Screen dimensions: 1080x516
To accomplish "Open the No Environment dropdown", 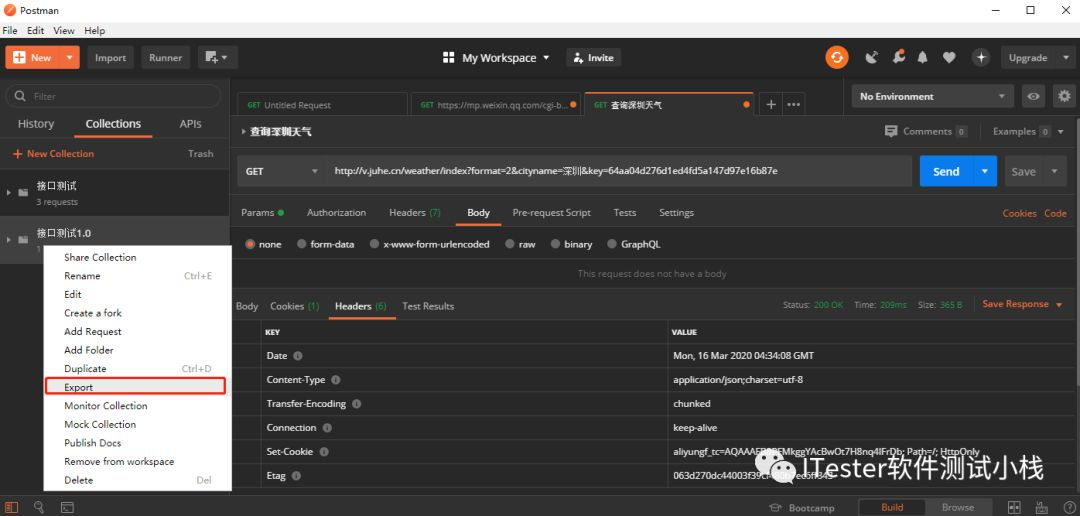I will (933, 96).
